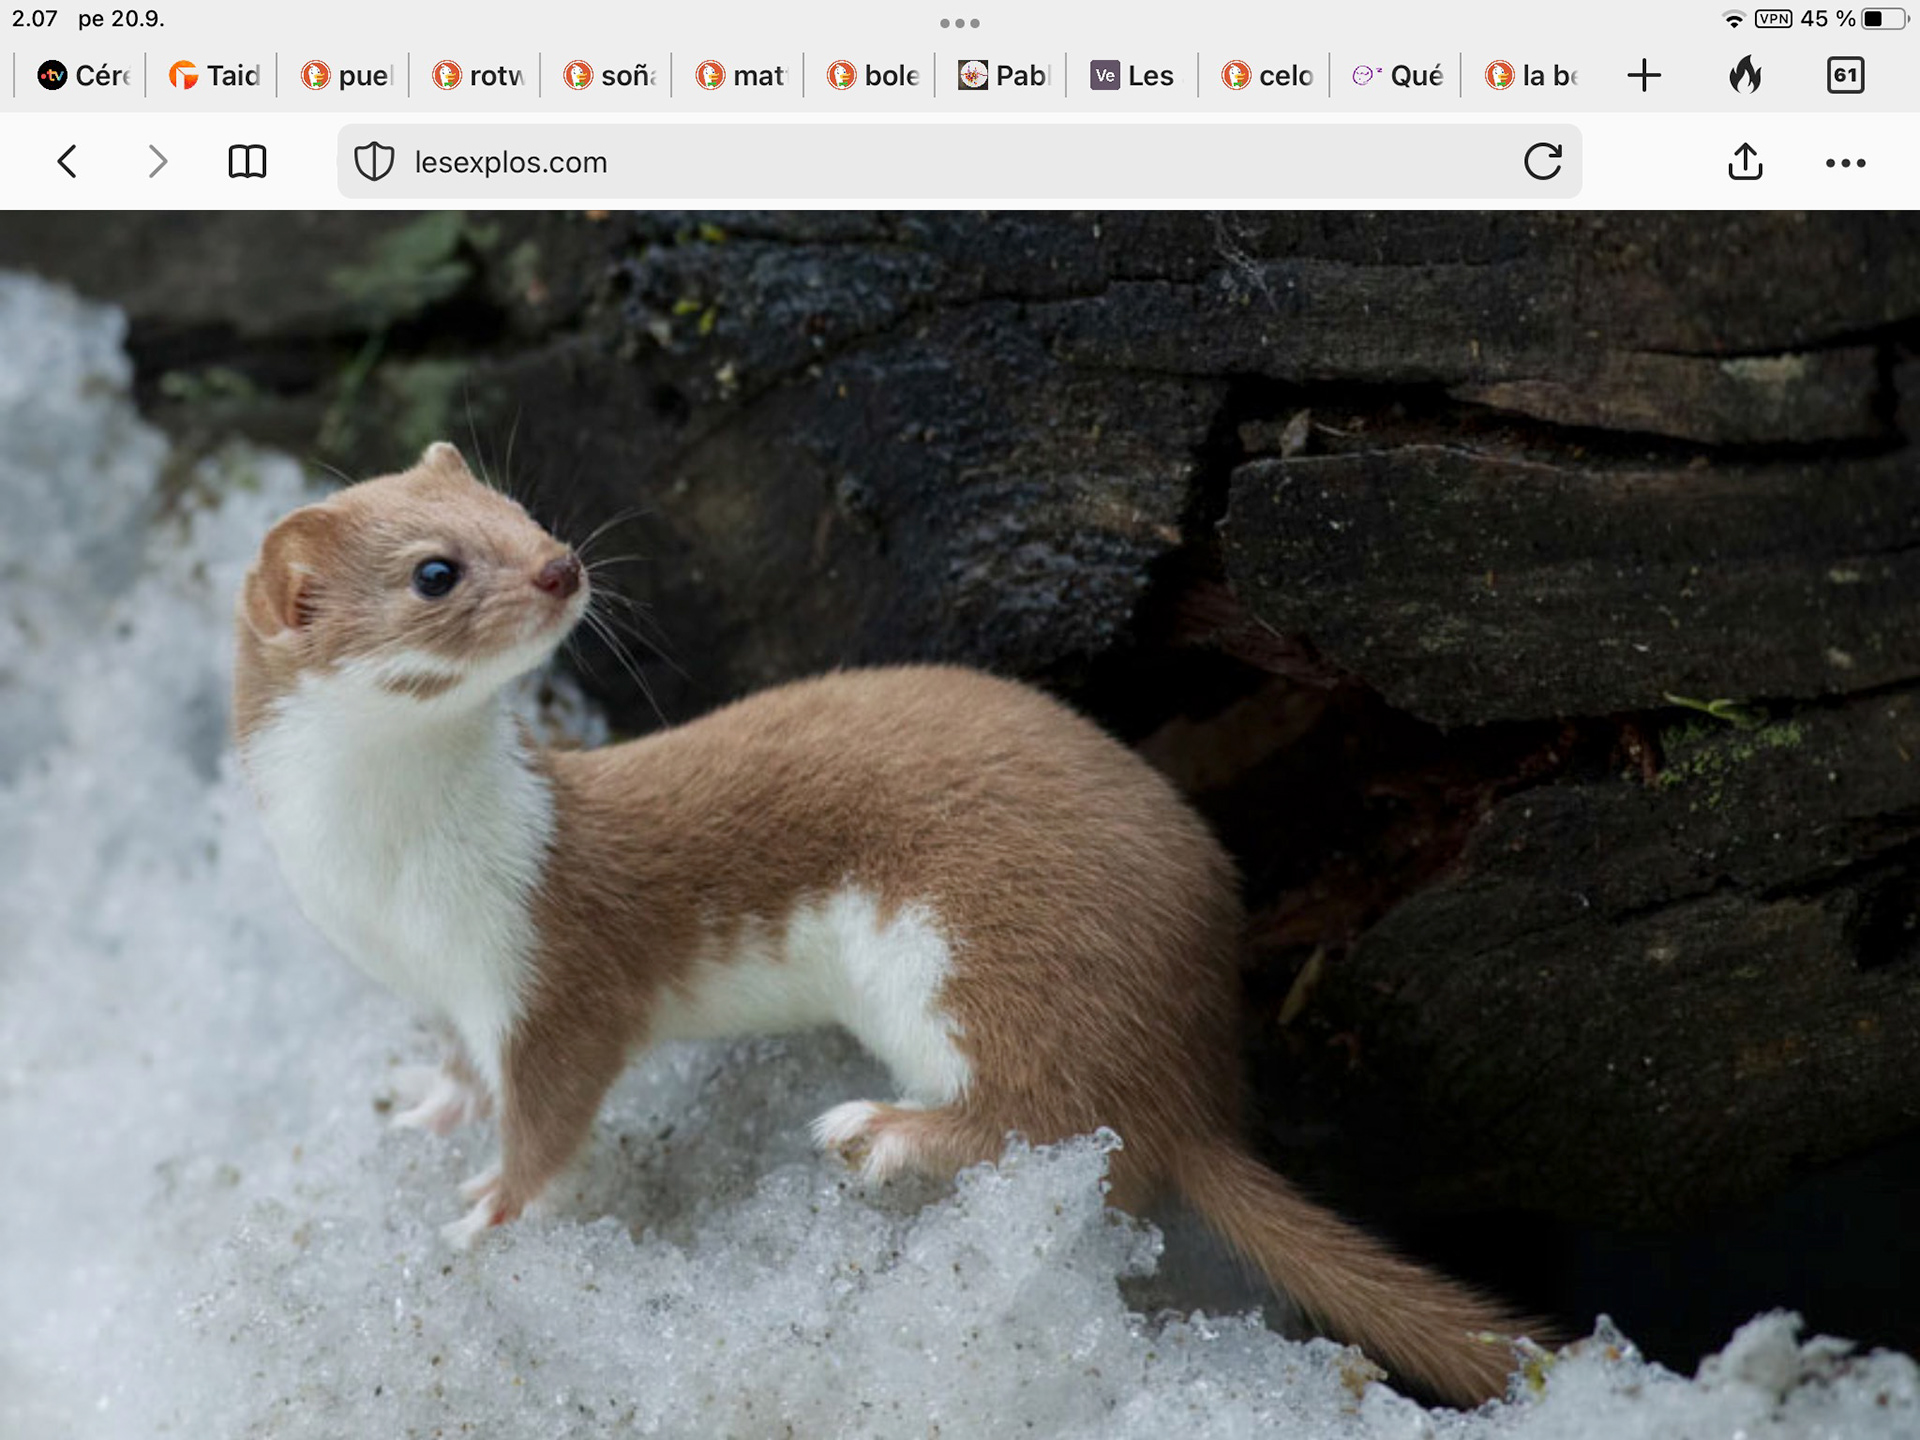Switch to the Taid tab
Image resolution: width=1920 pixels, height=1440 pixels.
pyautogui.click(x=215, y=75)
